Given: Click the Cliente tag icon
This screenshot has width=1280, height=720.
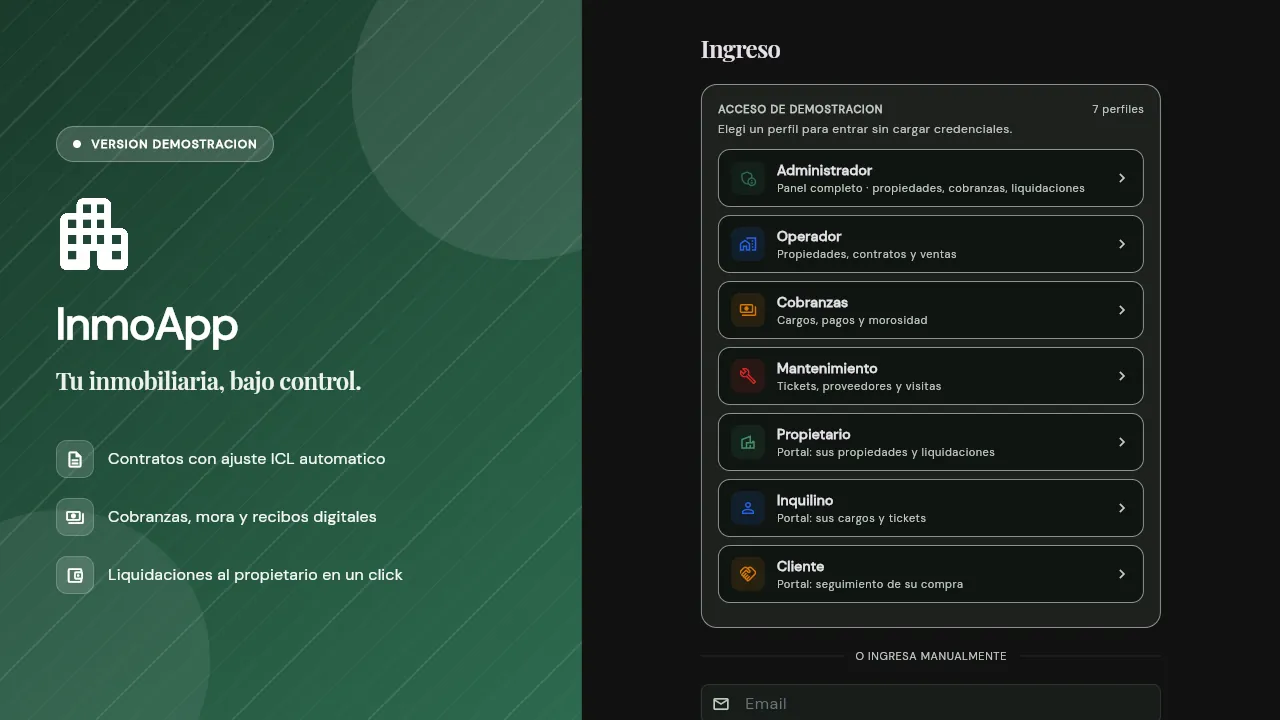Looking at the screenshot, I should tap(748, 574).
